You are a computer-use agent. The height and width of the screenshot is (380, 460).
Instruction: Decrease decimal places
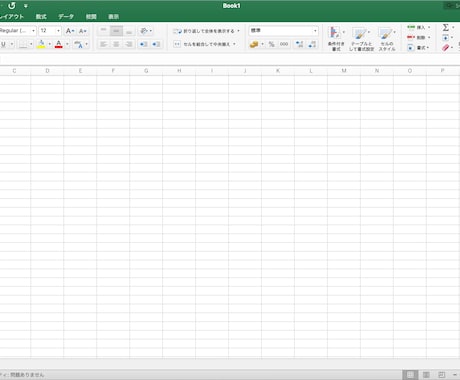[312, 44]
